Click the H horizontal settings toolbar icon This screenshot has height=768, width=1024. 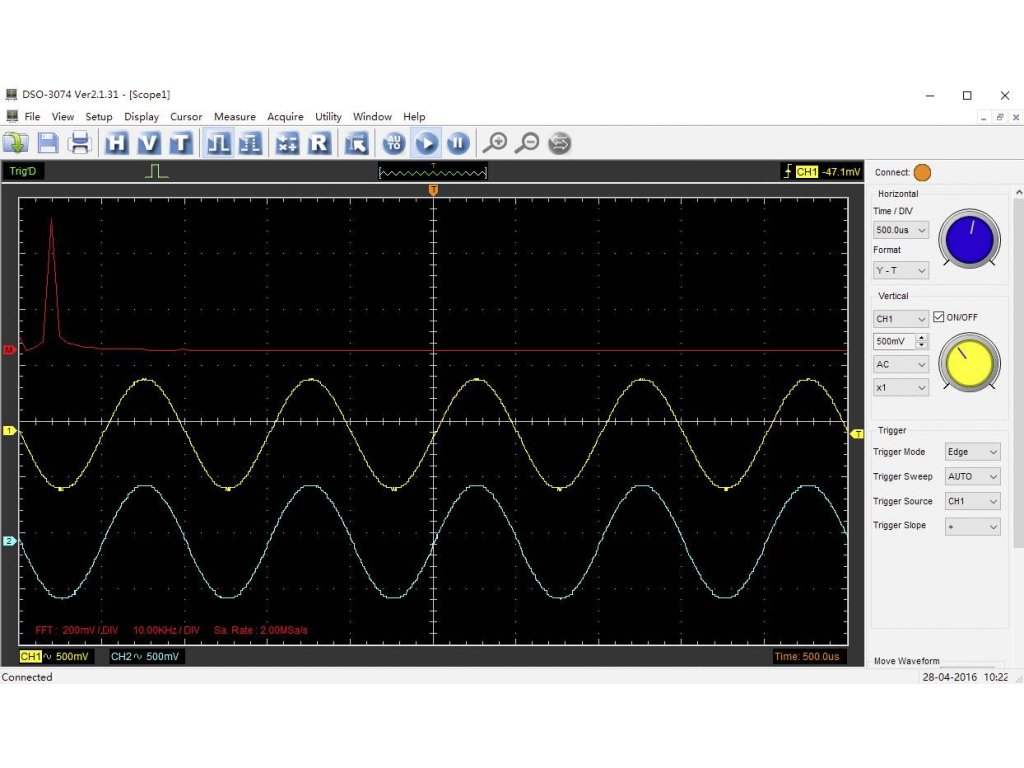117,143
